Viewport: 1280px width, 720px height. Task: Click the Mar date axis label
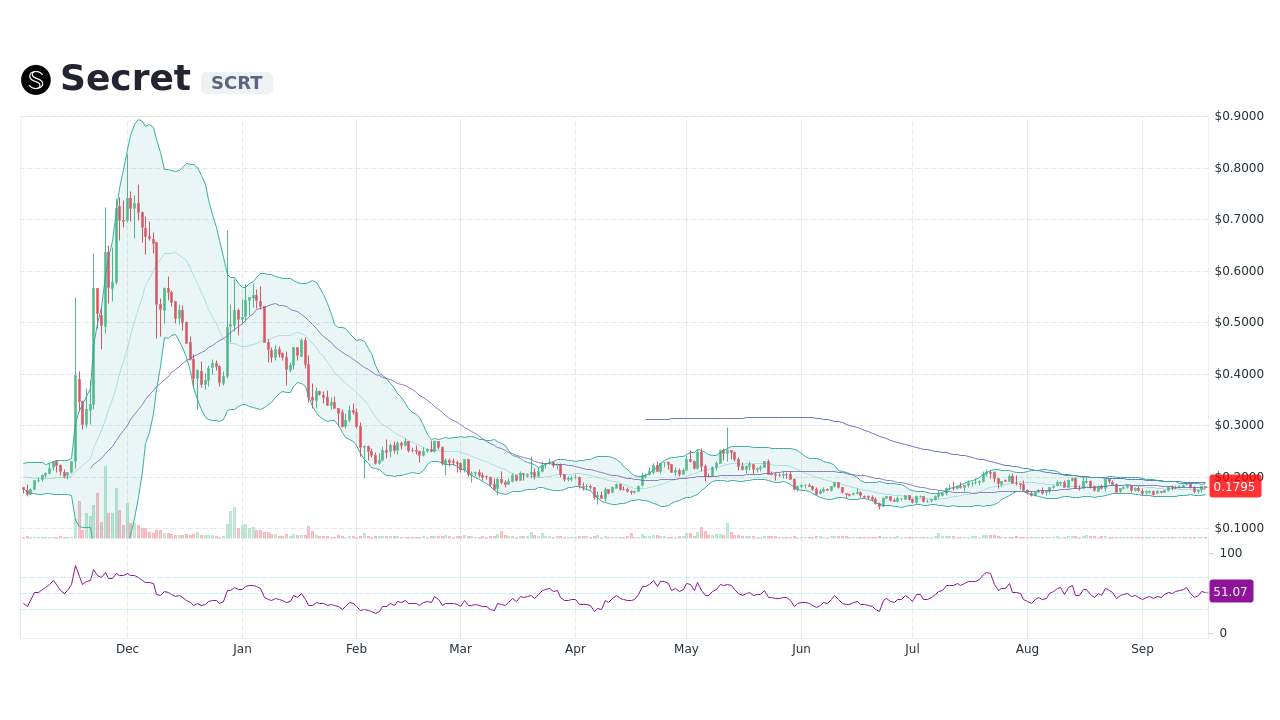[461, 649]
